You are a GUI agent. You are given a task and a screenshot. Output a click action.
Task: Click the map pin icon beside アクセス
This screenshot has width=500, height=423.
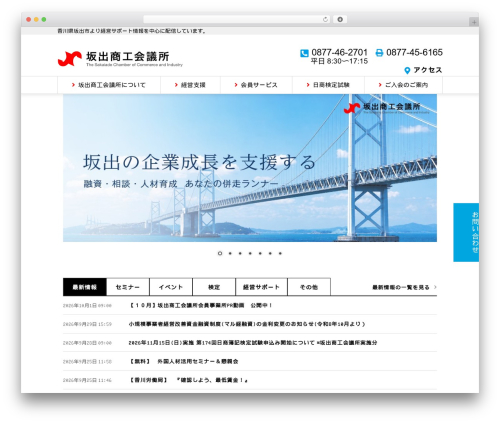407,70
